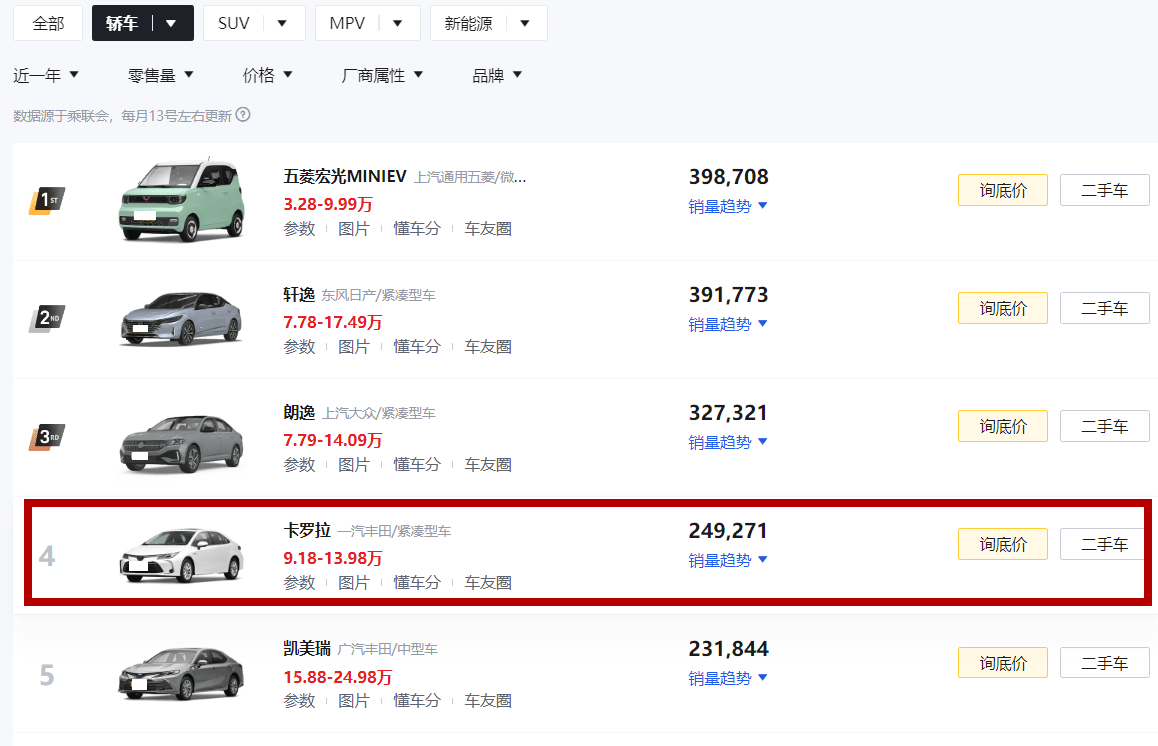
Task: Click 二手车 button for 卡罗拉
Action: (x=1104, y=544)
